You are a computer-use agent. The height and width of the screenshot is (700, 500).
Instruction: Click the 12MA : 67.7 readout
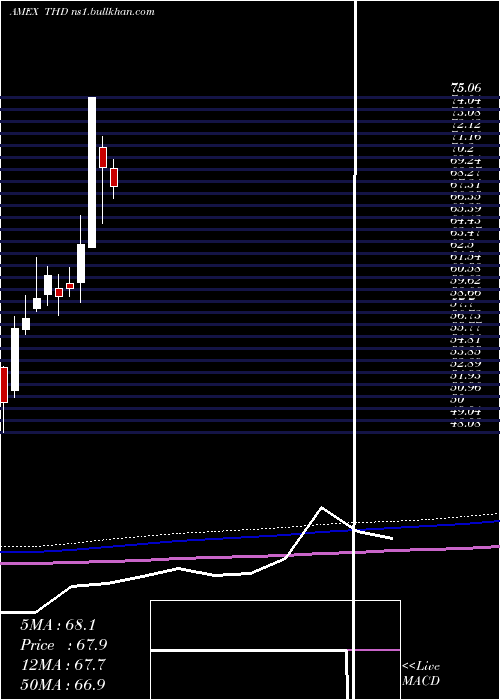(x=62, y=665)
